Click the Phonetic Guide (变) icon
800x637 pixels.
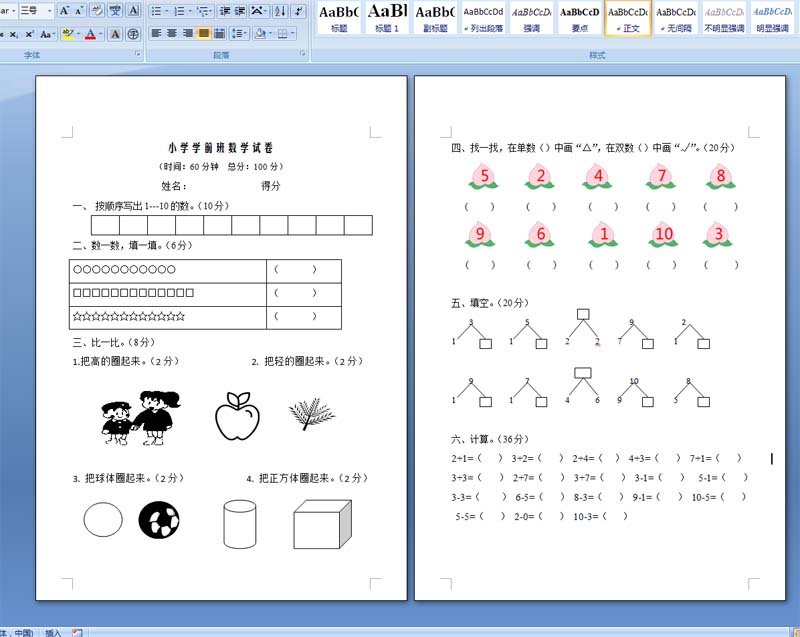[x=115, y=11]
